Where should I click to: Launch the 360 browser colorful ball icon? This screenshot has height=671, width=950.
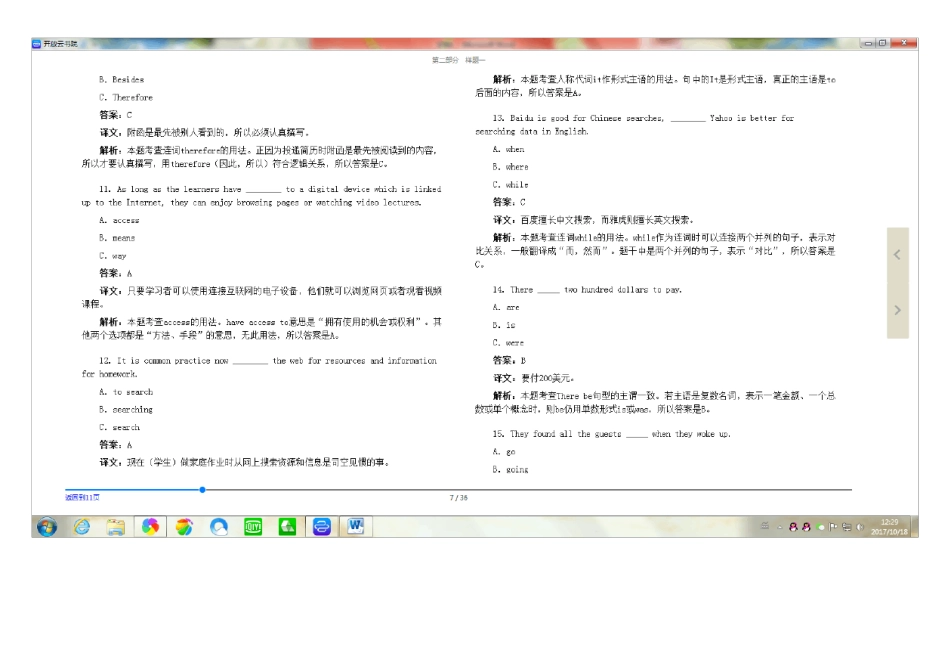pyautogui.click(x=184, y=527)
